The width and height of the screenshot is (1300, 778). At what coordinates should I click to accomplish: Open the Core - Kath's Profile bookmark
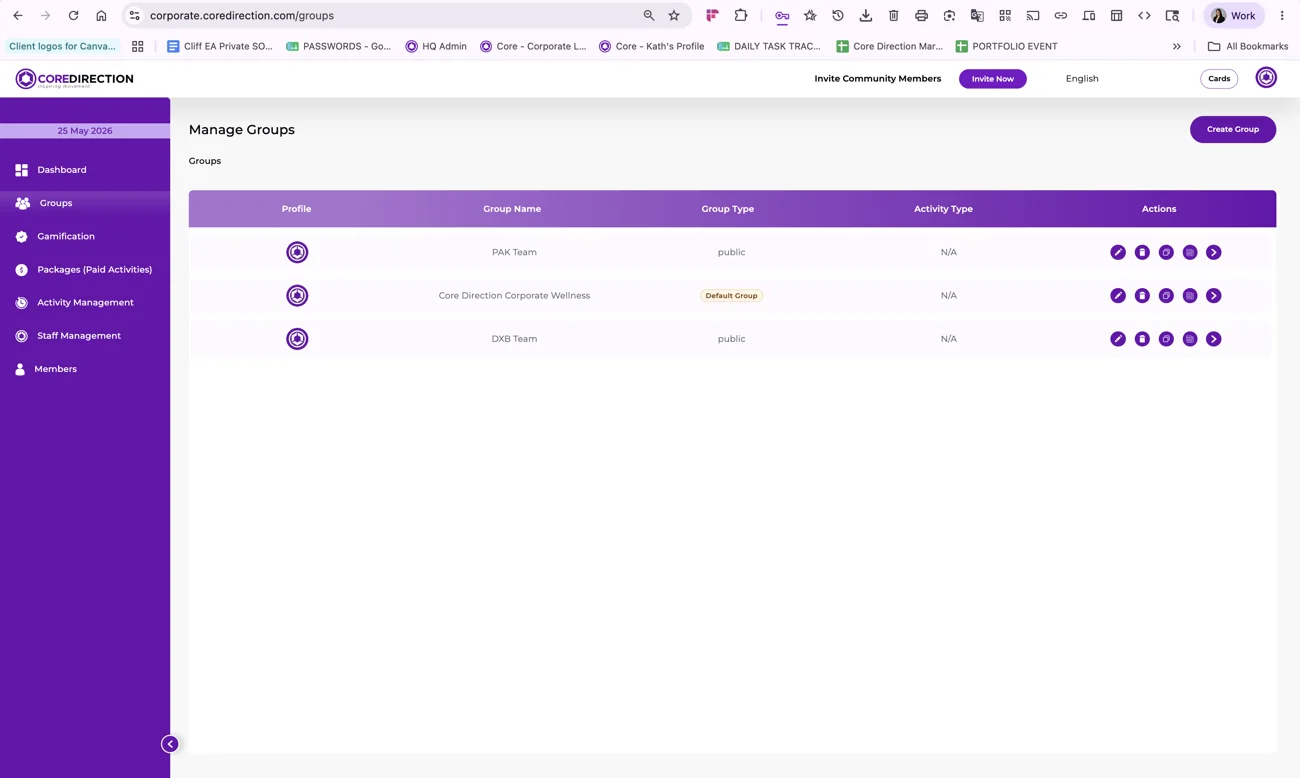tap(651, 46)
